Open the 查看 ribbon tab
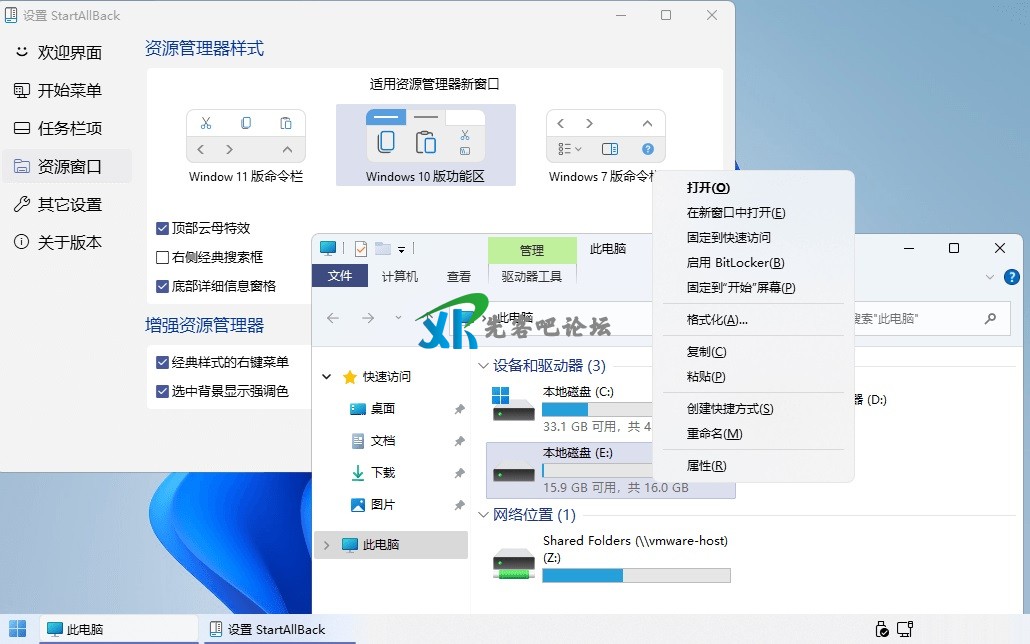Image resolution: width=1030 pixels, height=644 pixels. click(459, 277)
